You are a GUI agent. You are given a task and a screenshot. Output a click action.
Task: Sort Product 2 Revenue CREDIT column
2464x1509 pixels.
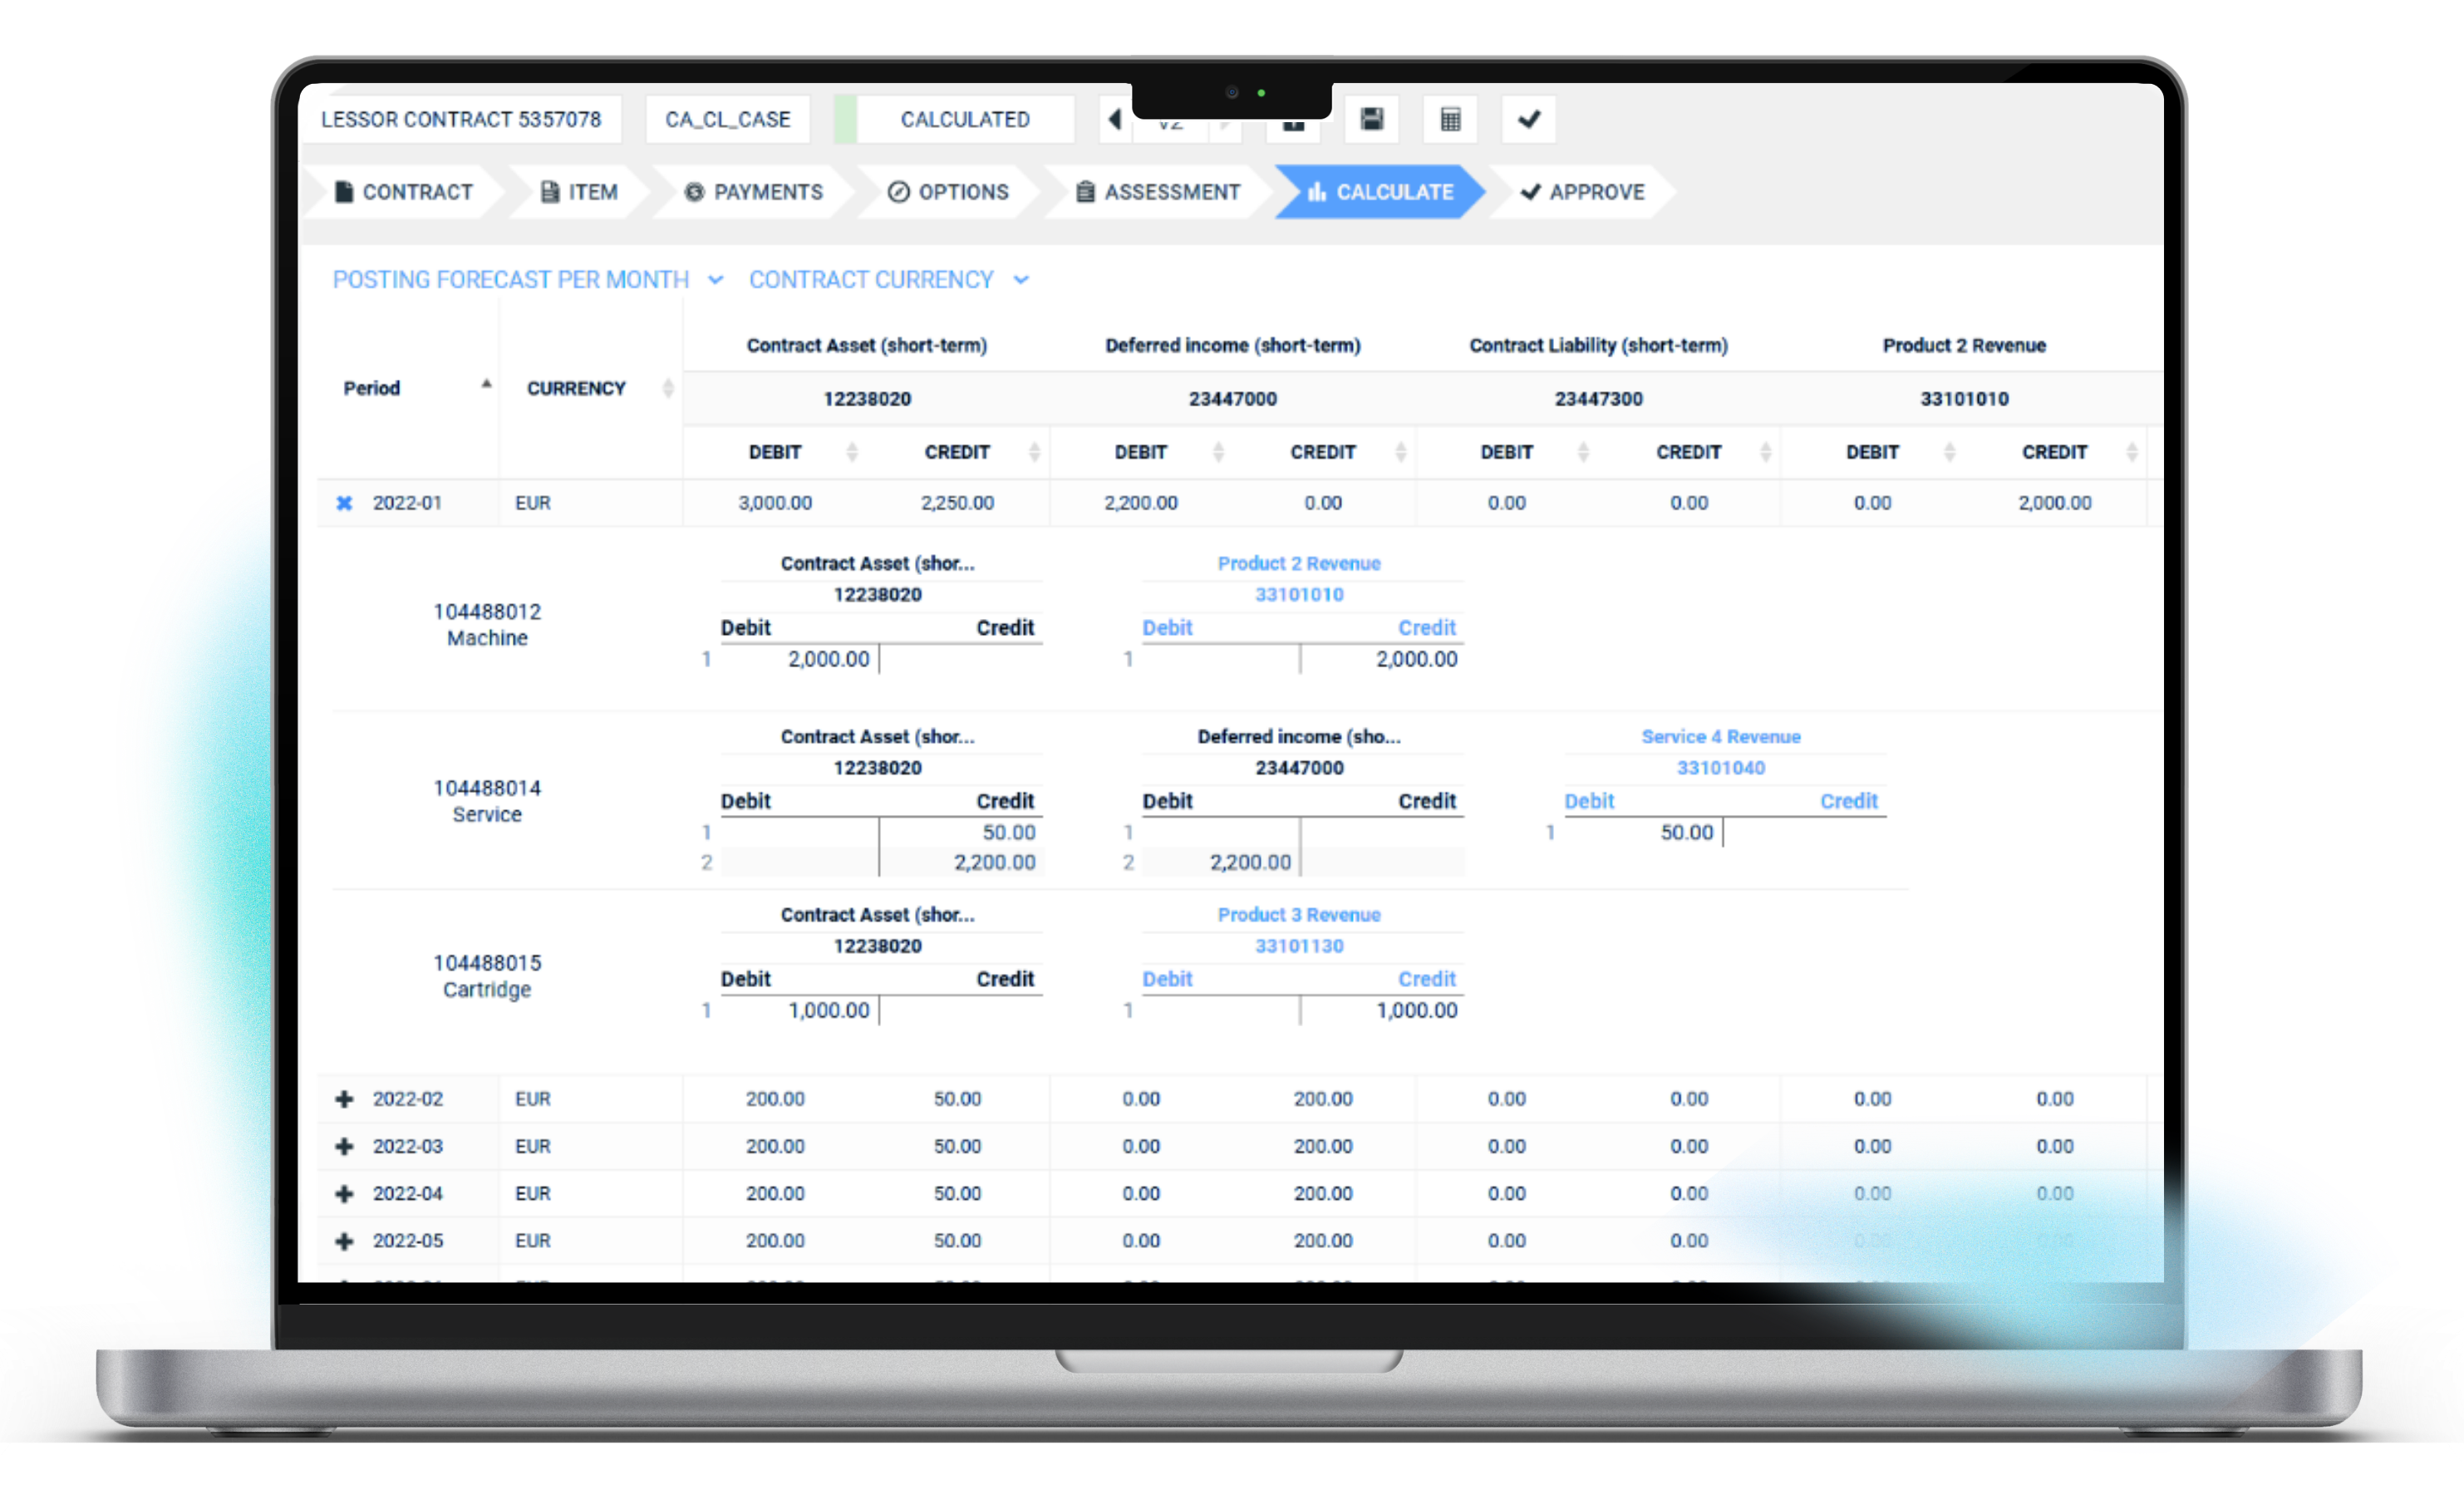pos(2132,452)
